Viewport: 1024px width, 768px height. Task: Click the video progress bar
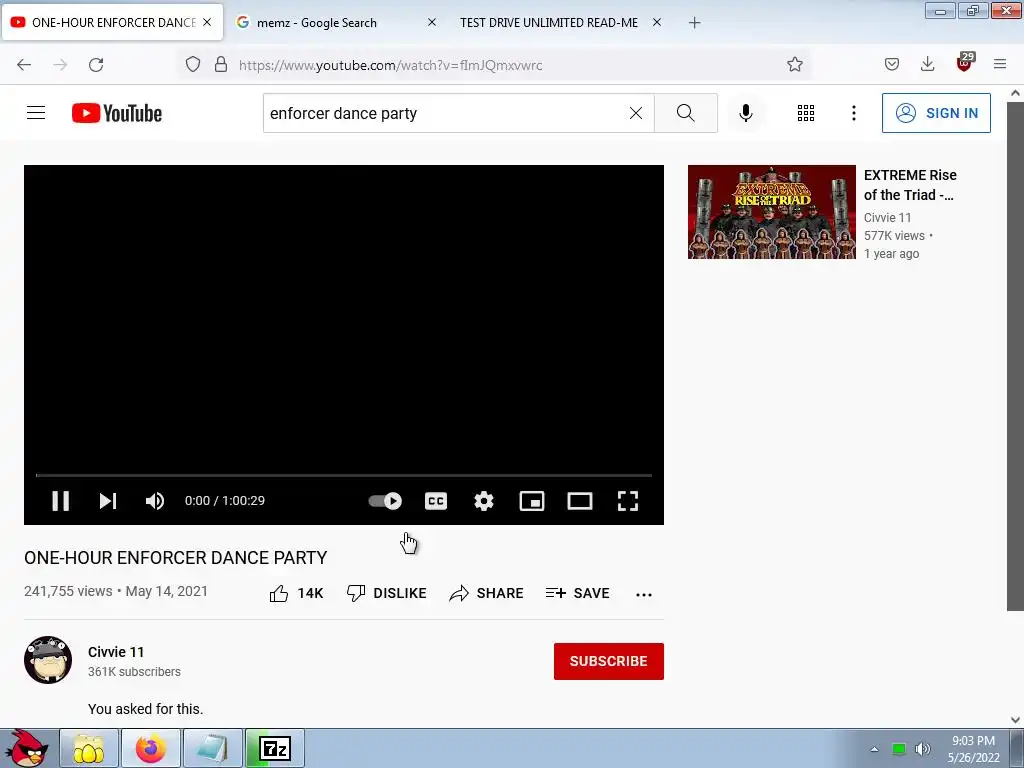344,475
